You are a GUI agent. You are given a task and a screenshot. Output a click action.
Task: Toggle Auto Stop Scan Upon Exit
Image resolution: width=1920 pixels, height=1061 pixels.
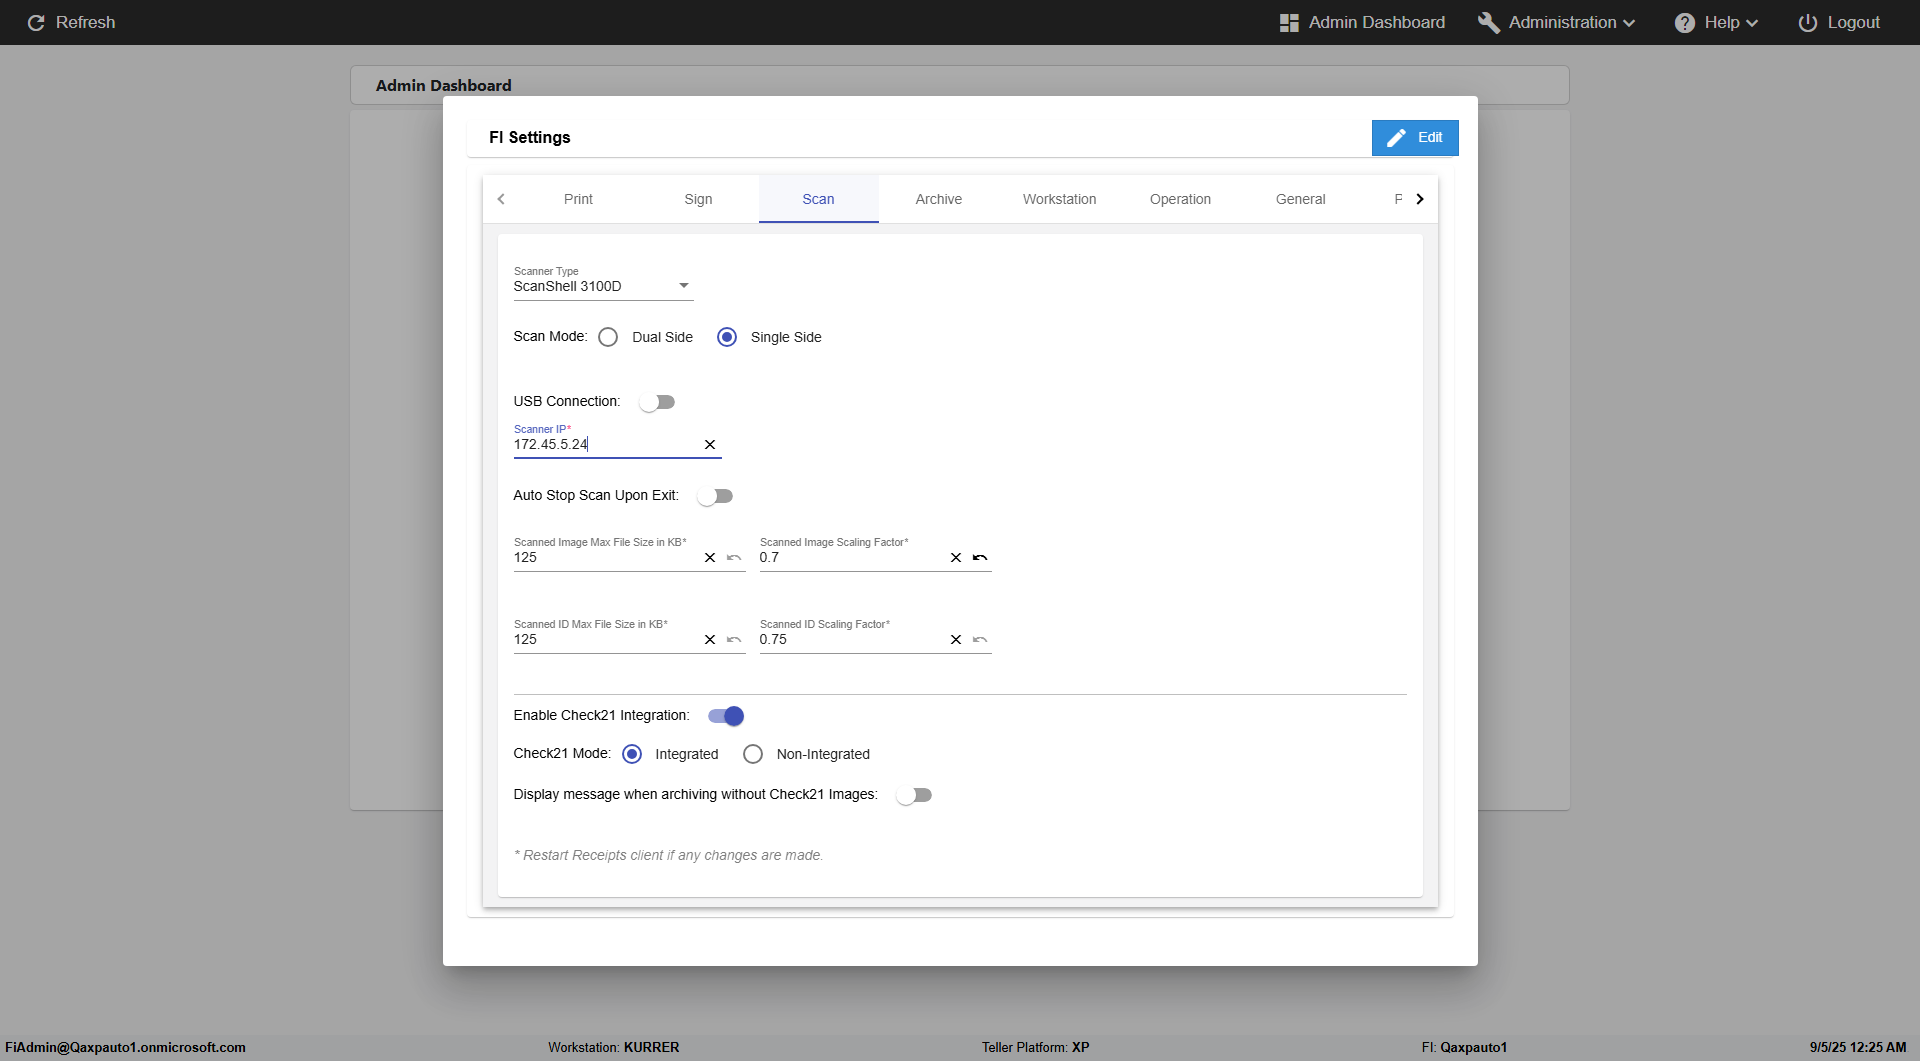715,496
